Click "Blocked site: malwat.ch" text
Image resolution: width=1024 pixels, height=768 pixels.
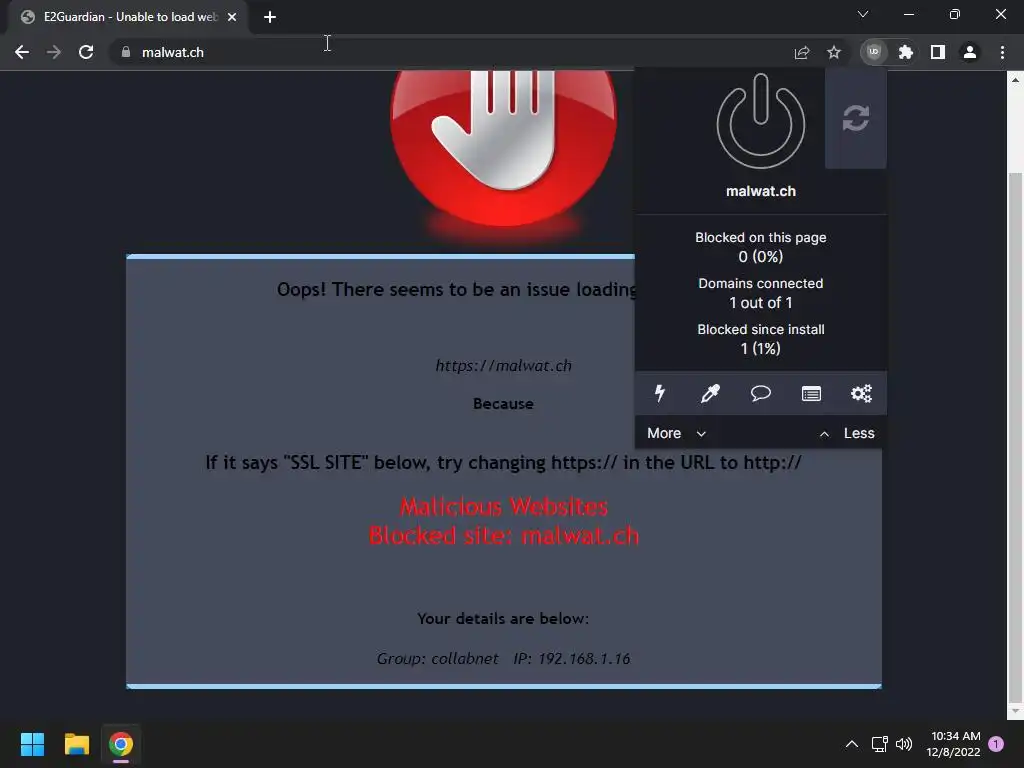tap(504, 536)
